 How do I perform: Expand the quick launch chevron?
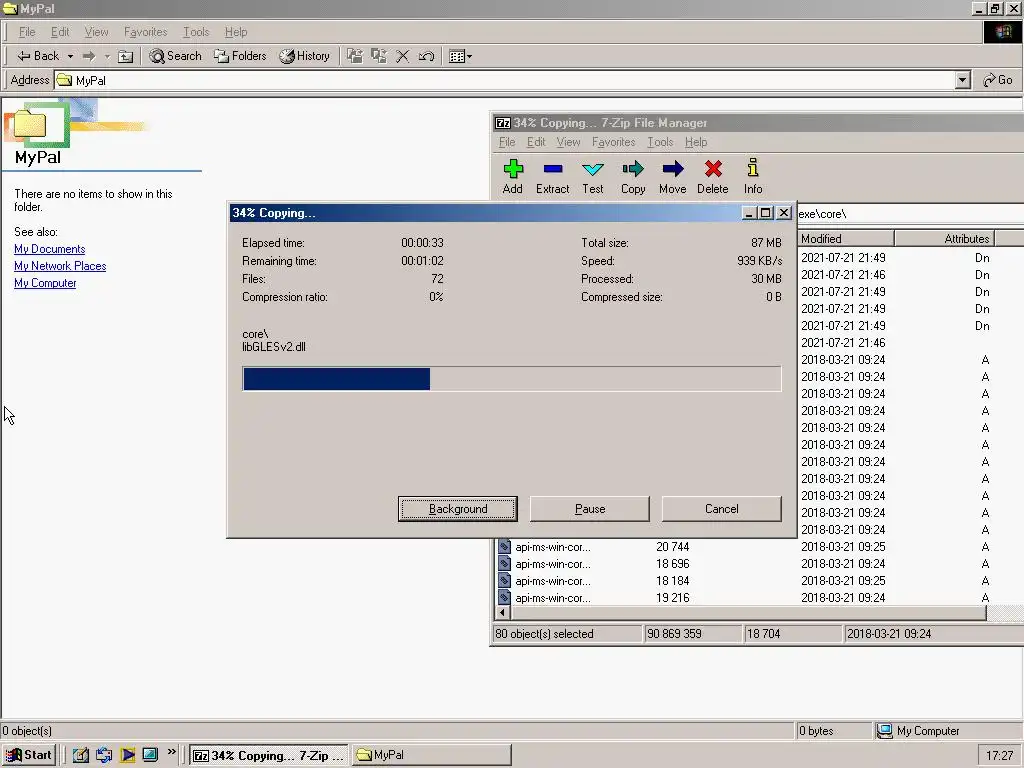coord(171,752)
